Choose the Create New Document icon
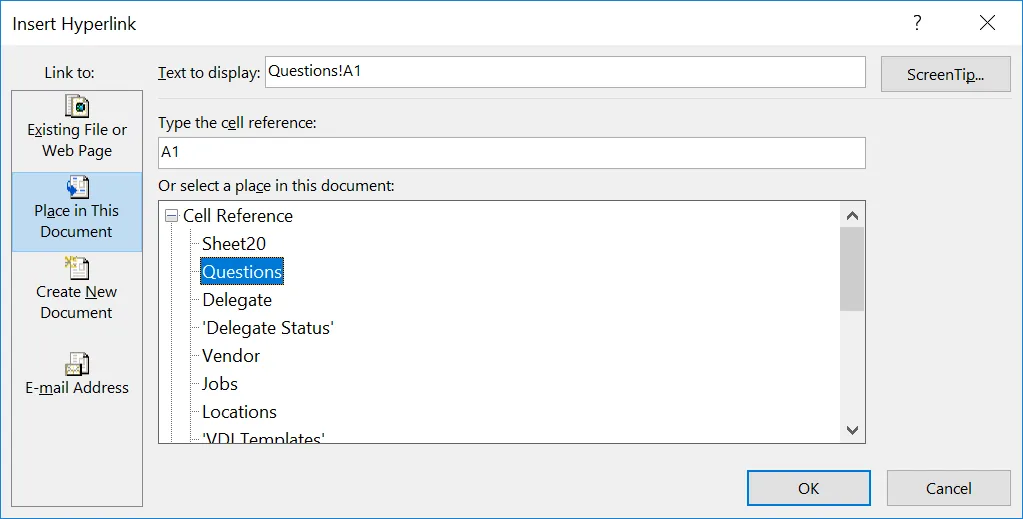Image resolution: width=1023 pixels, height=519 pixels. pyautogui.click(x=77, y=269)
